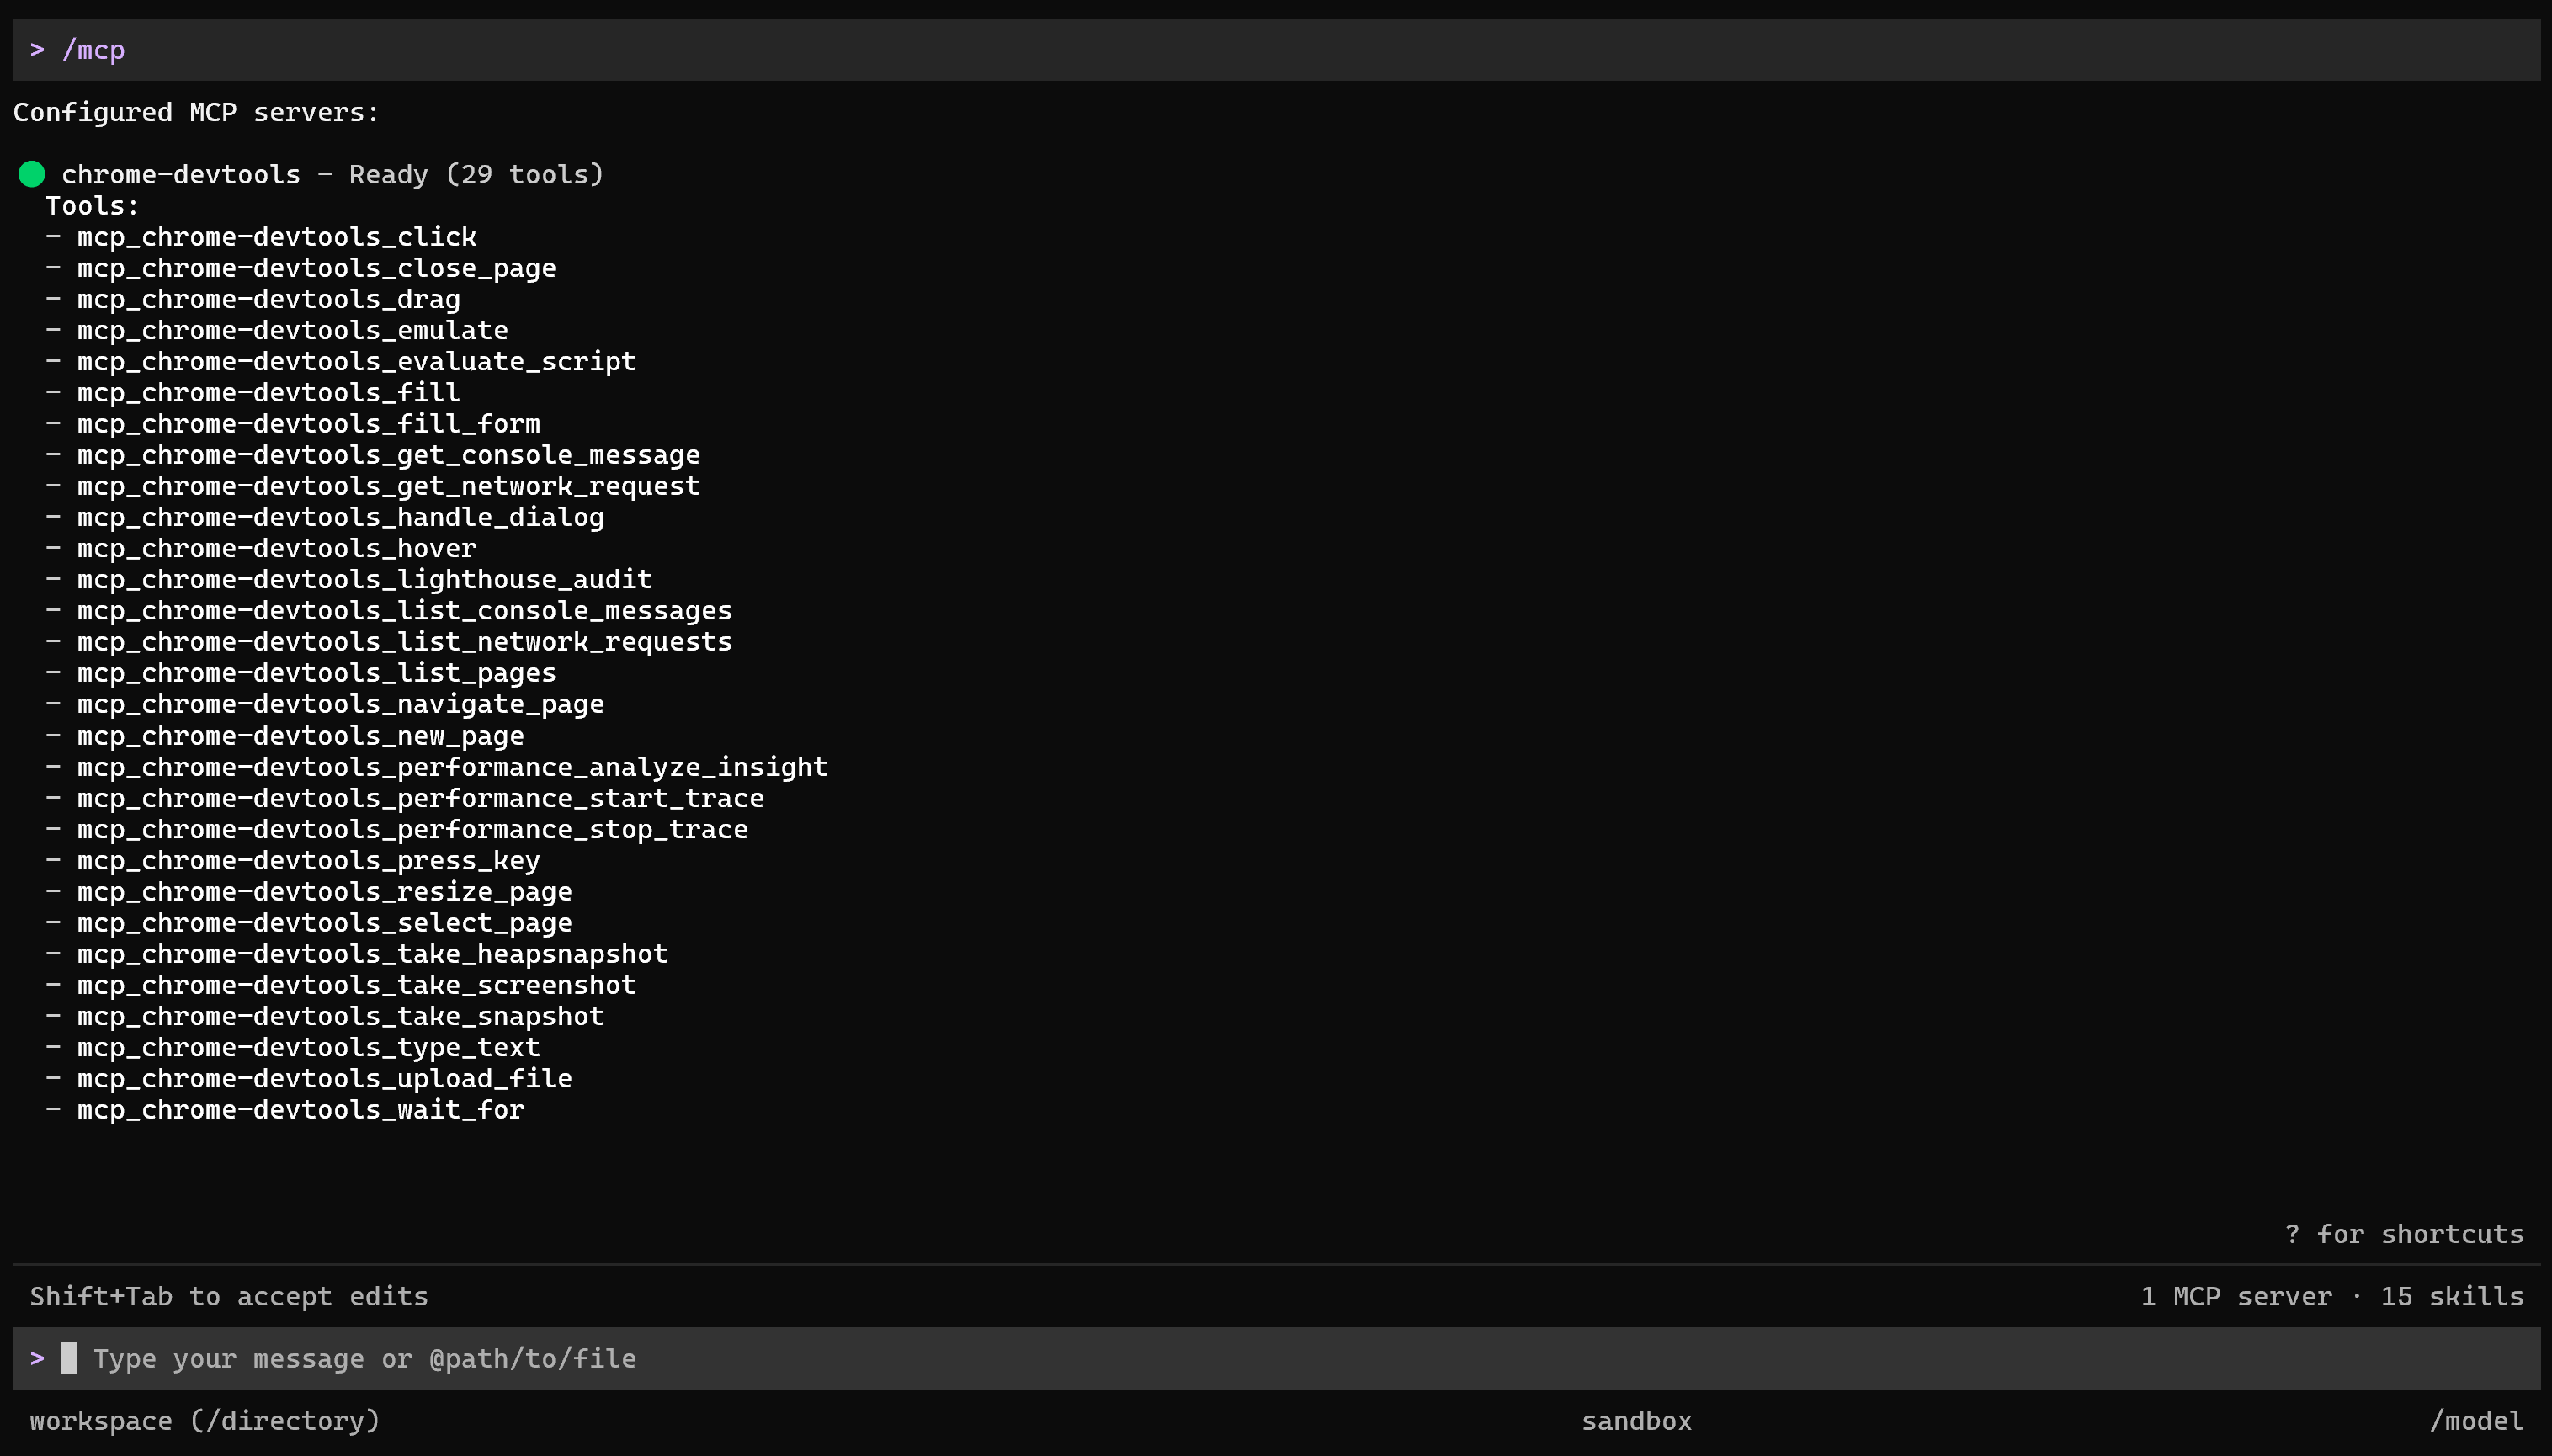Image resolution: width=2552 pixels, height=1456 pixels.
Task: Select mcp_chrome-devtools_performance_start_trace line
Action: [421, 798]
